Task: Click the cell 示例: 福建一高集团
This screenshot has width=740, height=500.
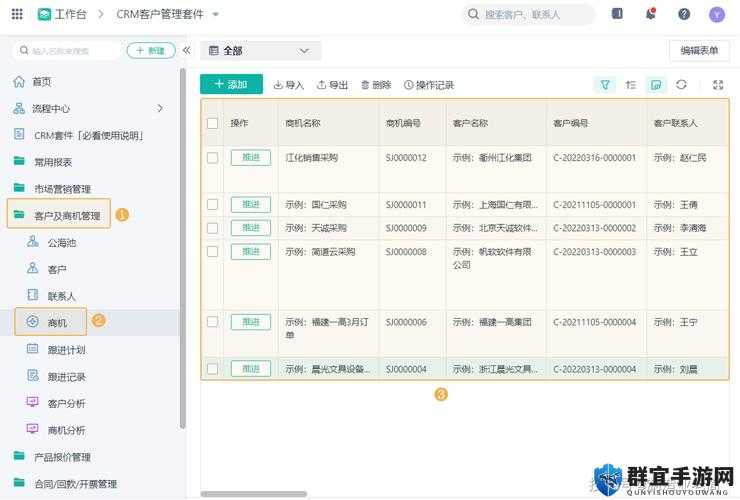Action: [x=492, y=322]
